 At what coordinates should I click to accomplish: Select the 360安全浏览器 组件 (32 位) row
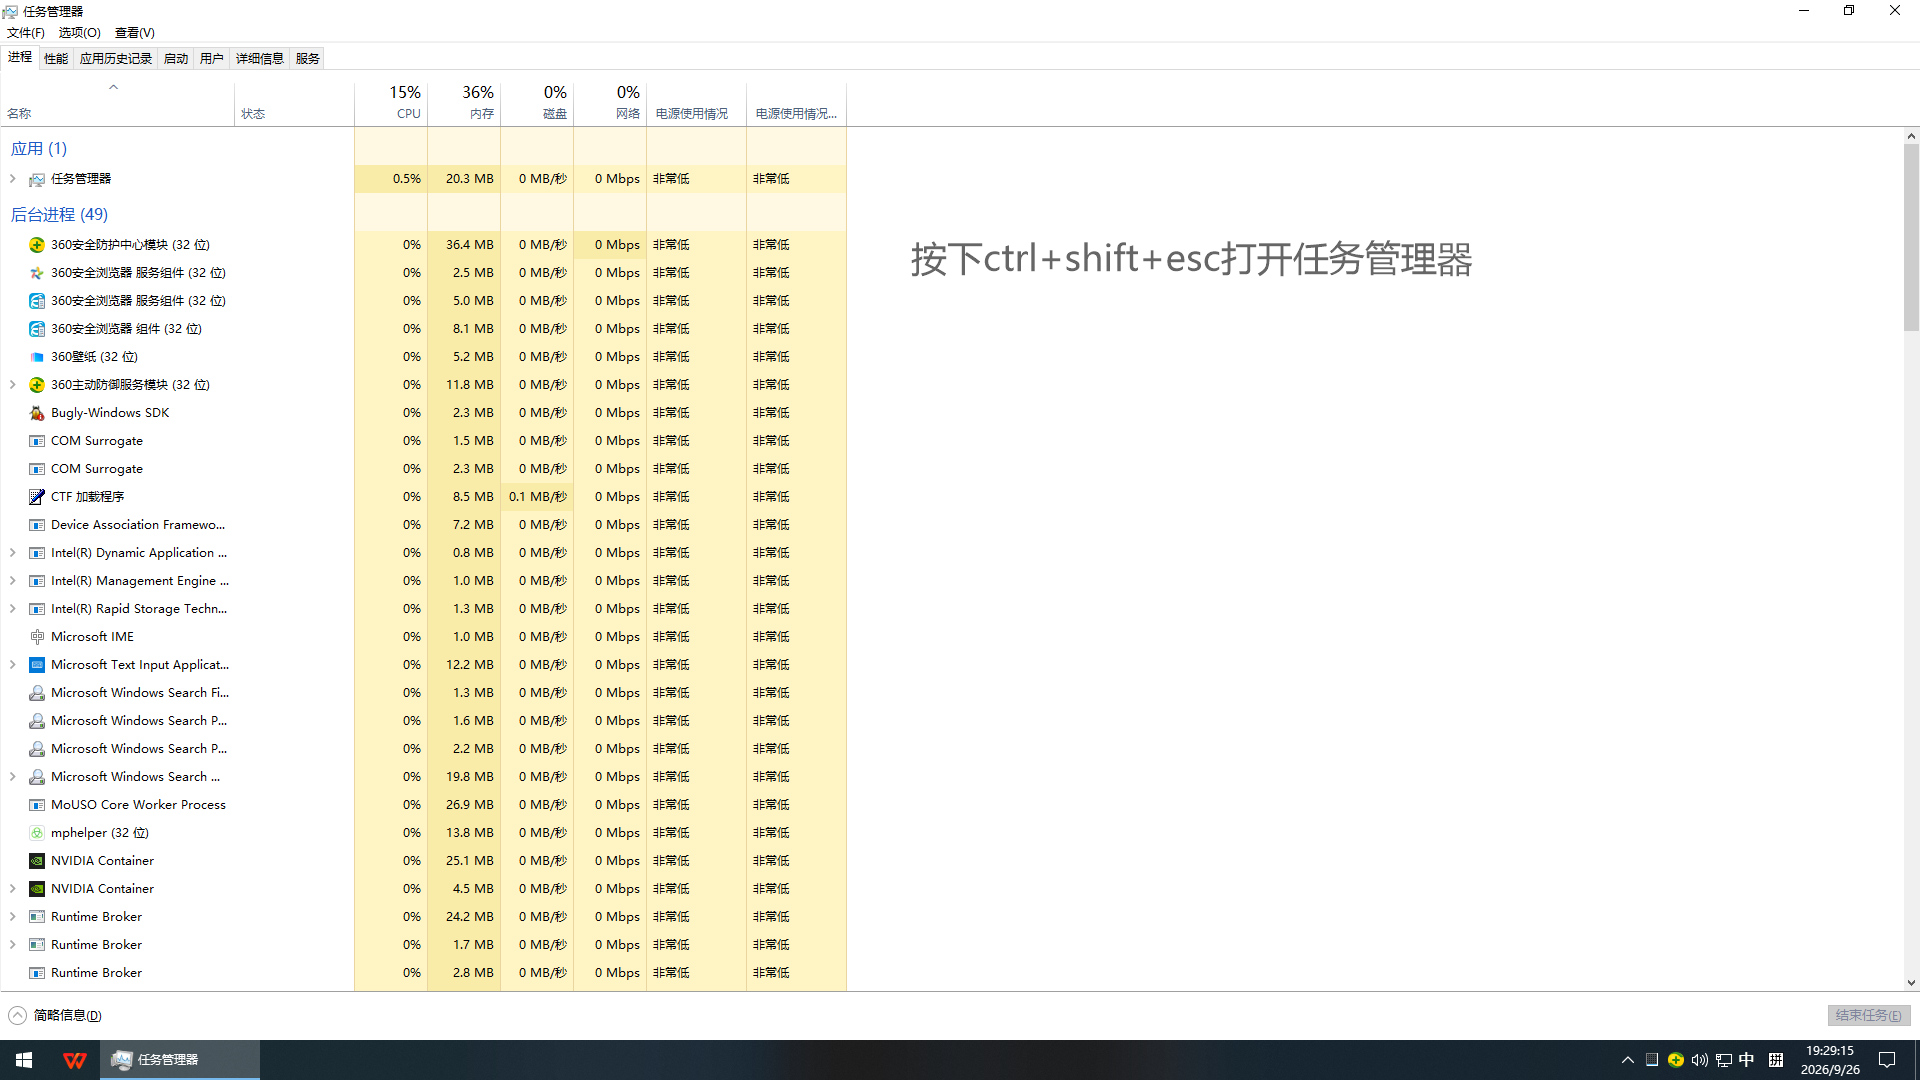(x=423, y=329)
